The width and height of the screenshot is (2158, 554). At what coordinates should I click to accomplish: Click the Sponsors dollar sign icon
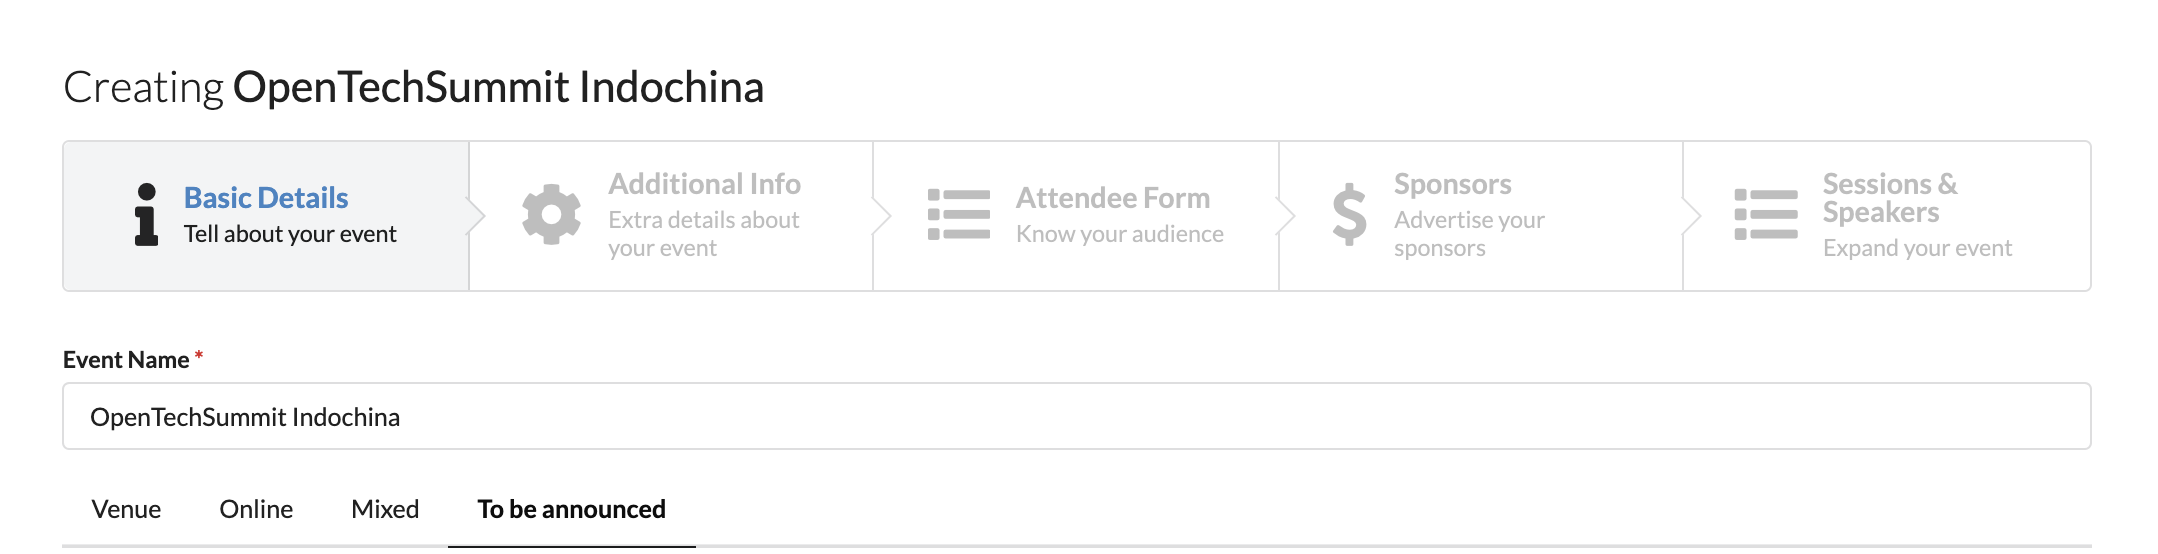(x=1349, y=215)
